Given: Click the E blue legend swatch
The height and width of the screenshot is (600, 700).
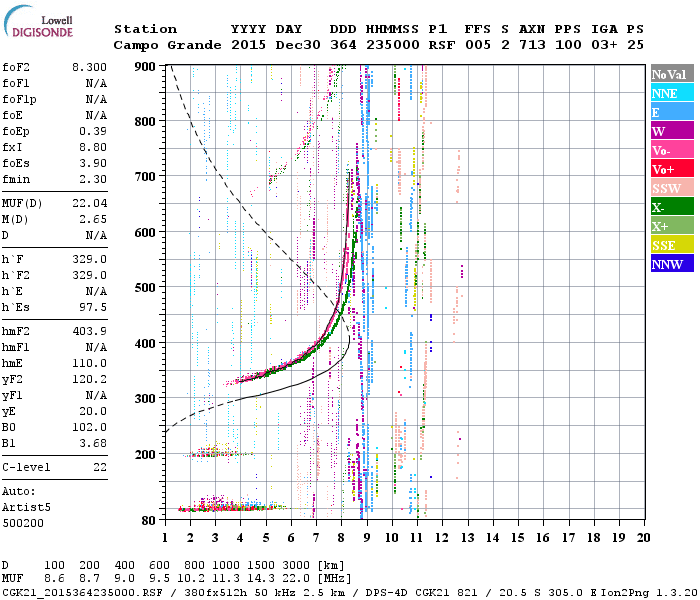Looking at the screenshot, I should (672, 112).
